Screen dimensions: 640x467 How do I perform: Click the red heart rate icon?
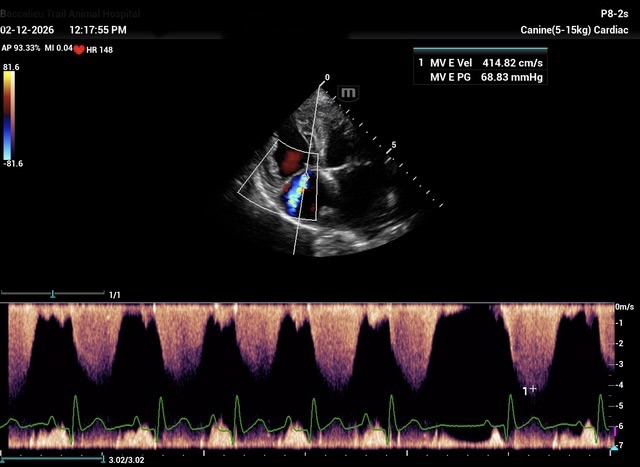[x=78, y=48]
